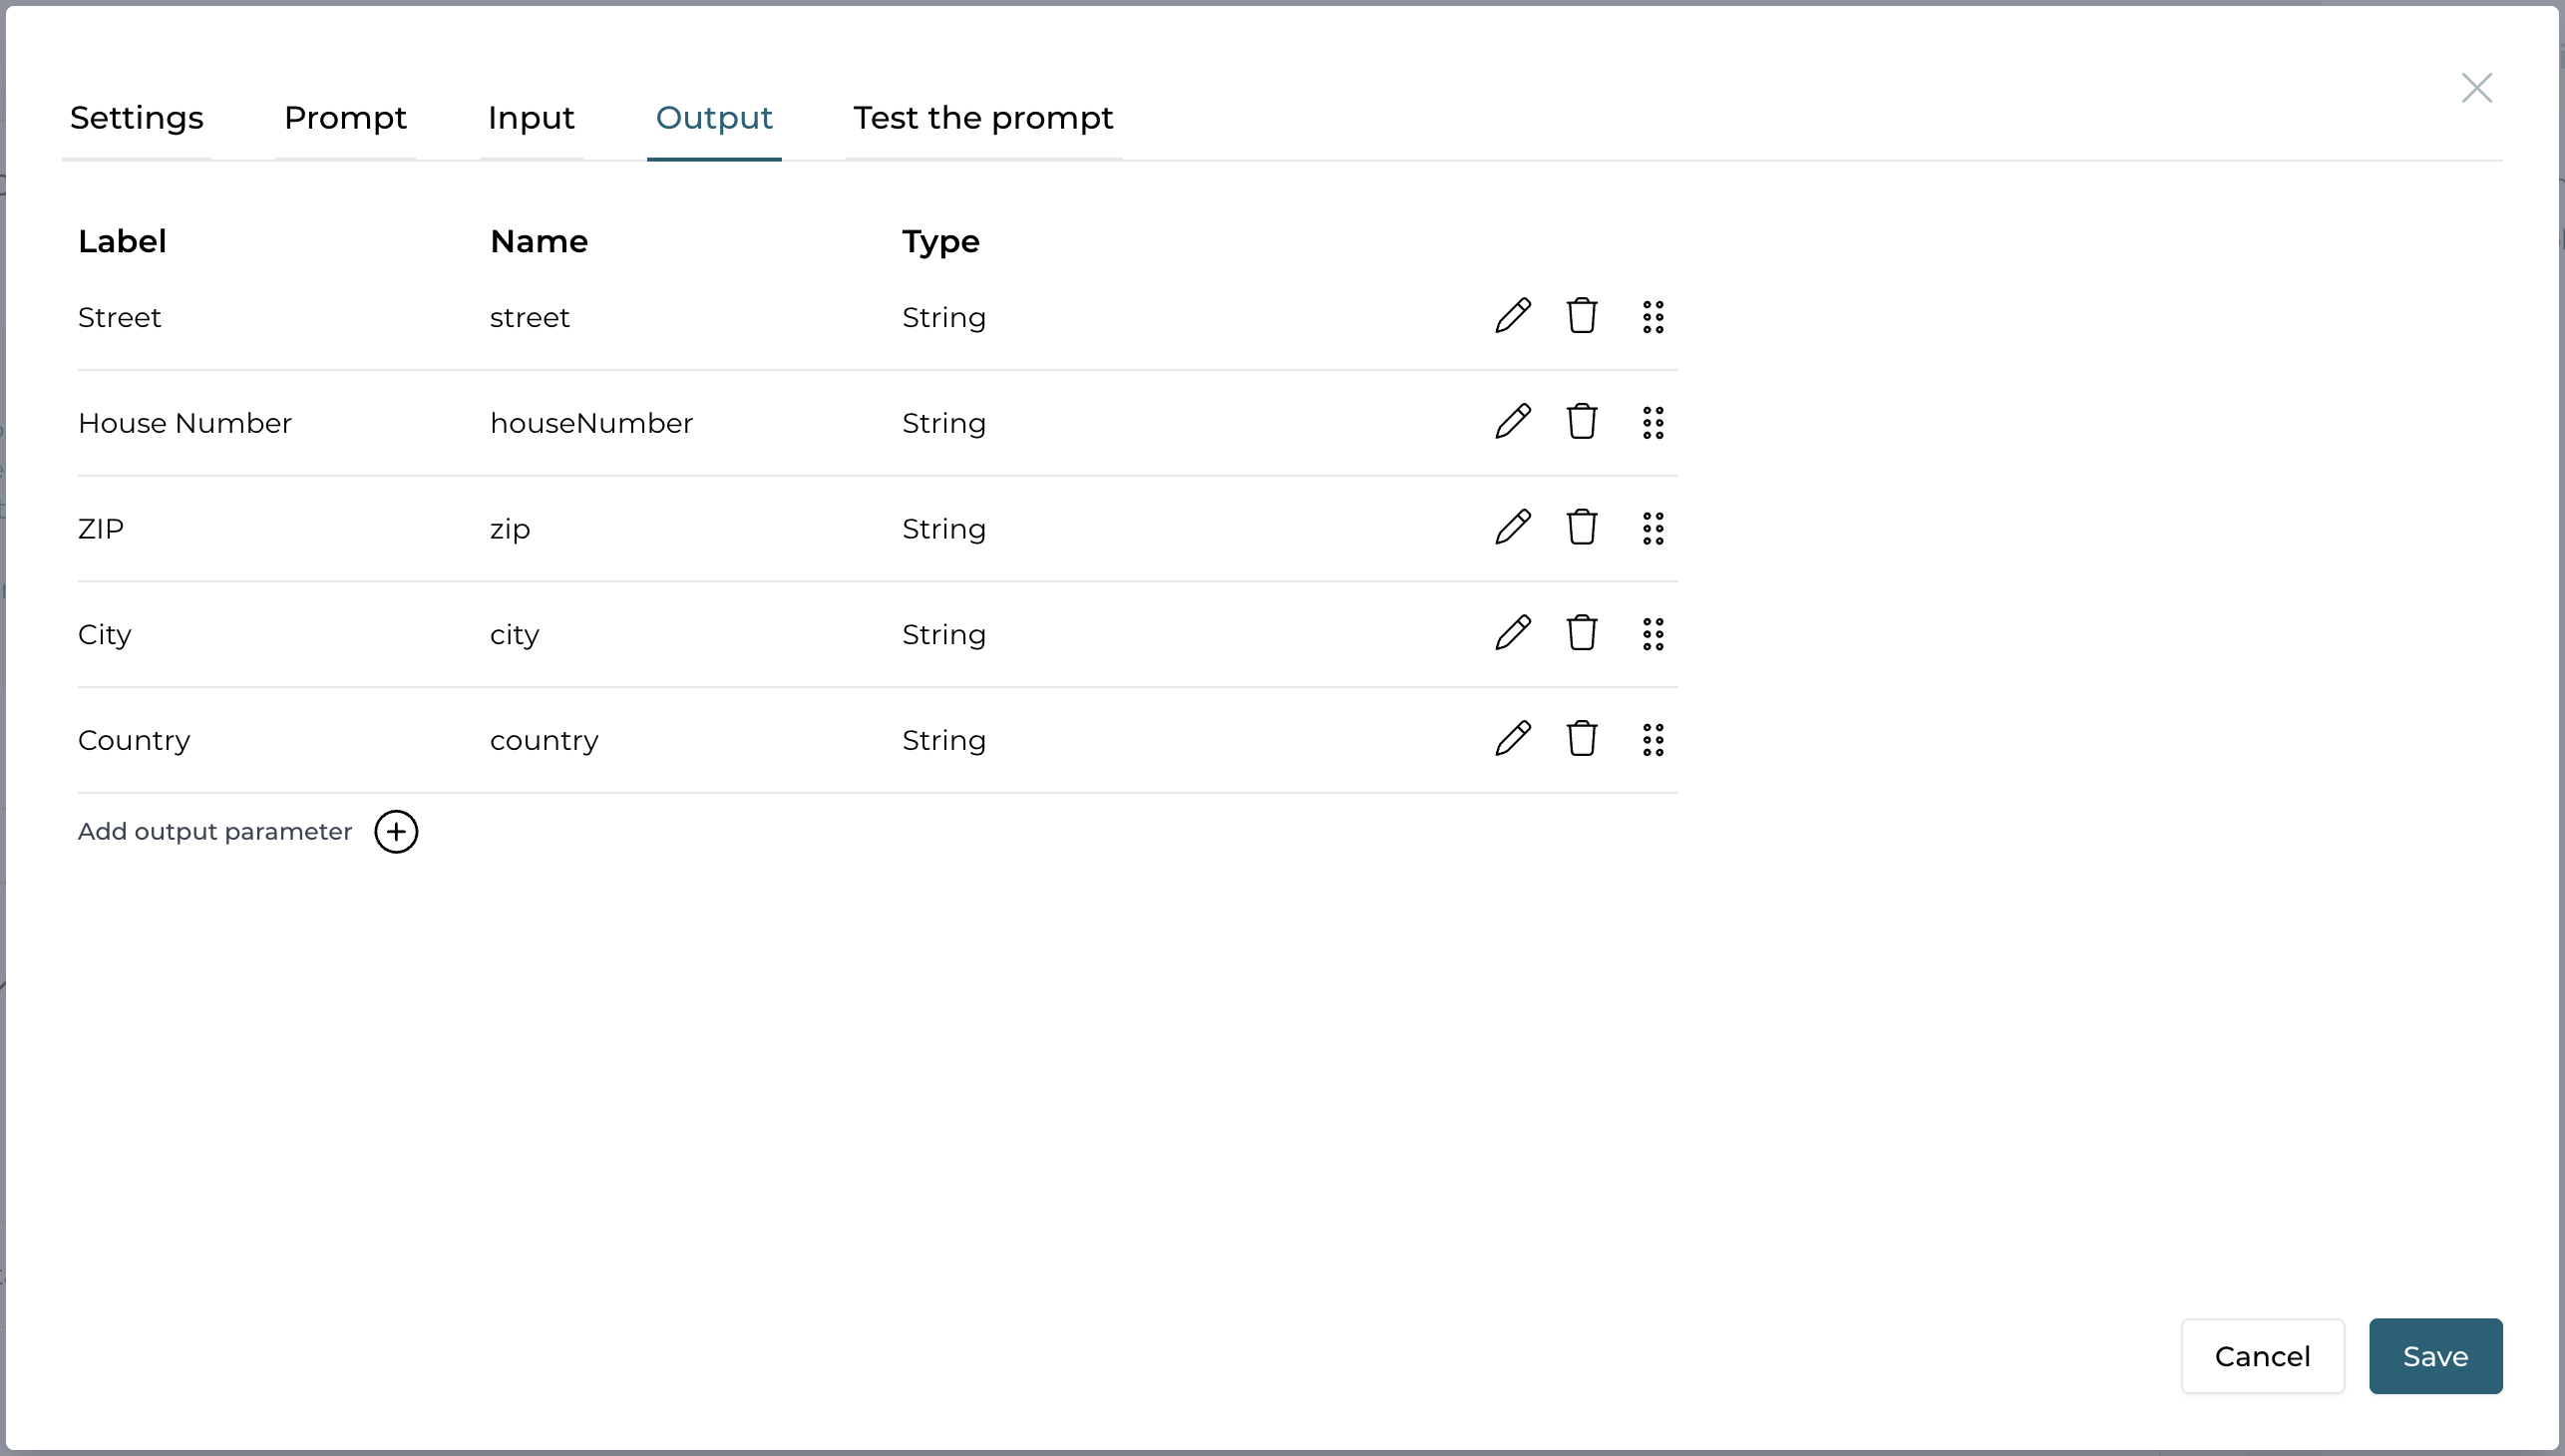Open the Prompt tab
The image size is (2565, 1456).
345,118
